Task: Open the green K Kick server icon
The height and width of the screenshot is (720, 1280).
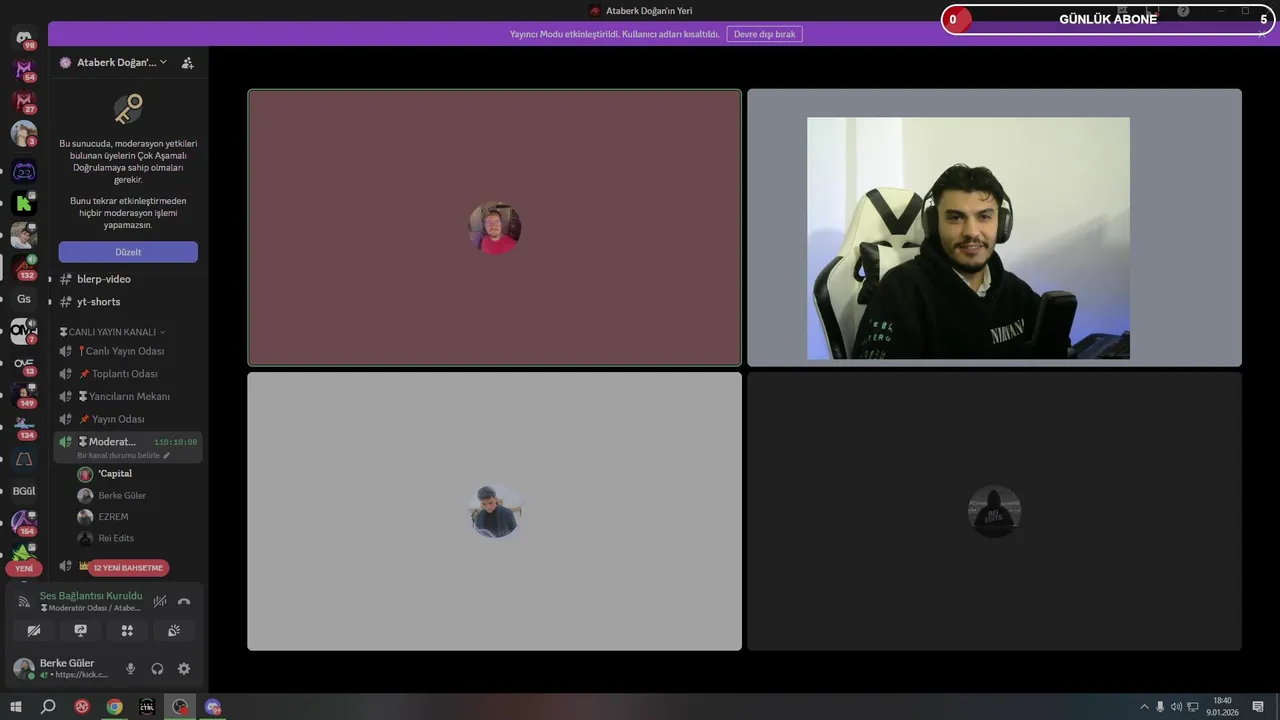Action: pos(23,203)
